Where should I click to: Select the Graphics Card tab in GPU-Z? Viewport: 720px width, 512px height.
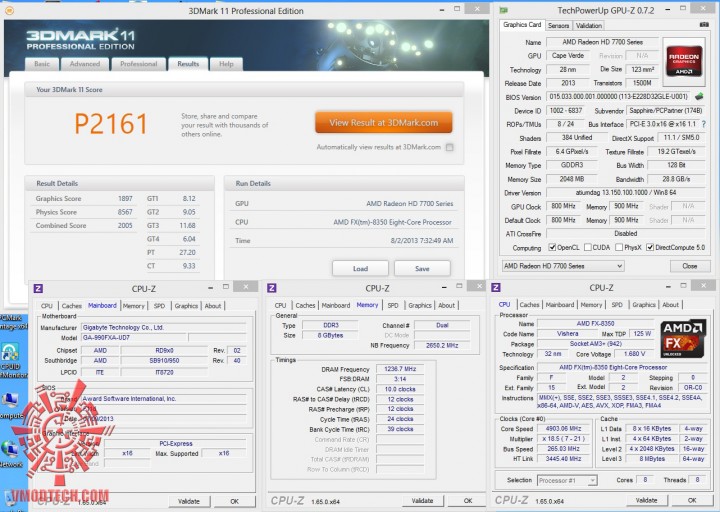pos(522,25)
